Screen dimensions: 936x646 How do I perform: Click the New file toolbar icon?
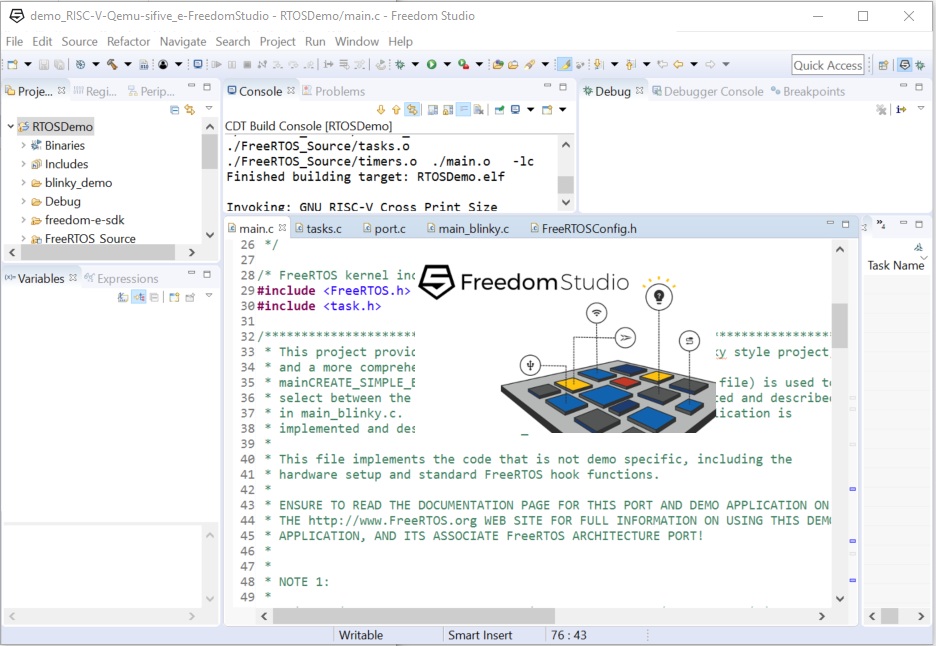[12, 64]
